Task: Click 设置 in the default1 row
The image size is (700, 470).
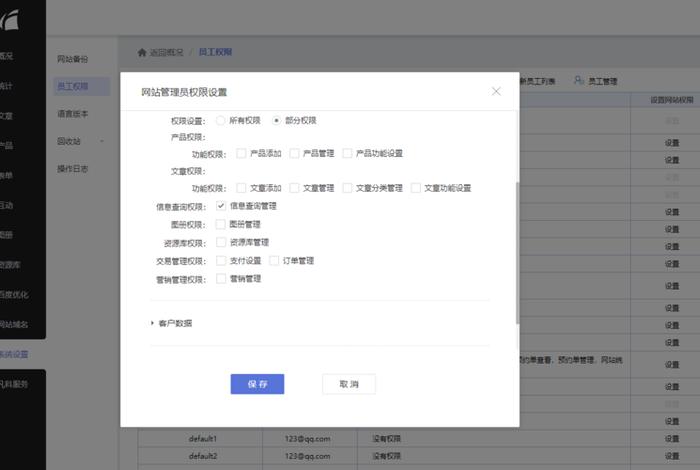Action: coord(672,439)
